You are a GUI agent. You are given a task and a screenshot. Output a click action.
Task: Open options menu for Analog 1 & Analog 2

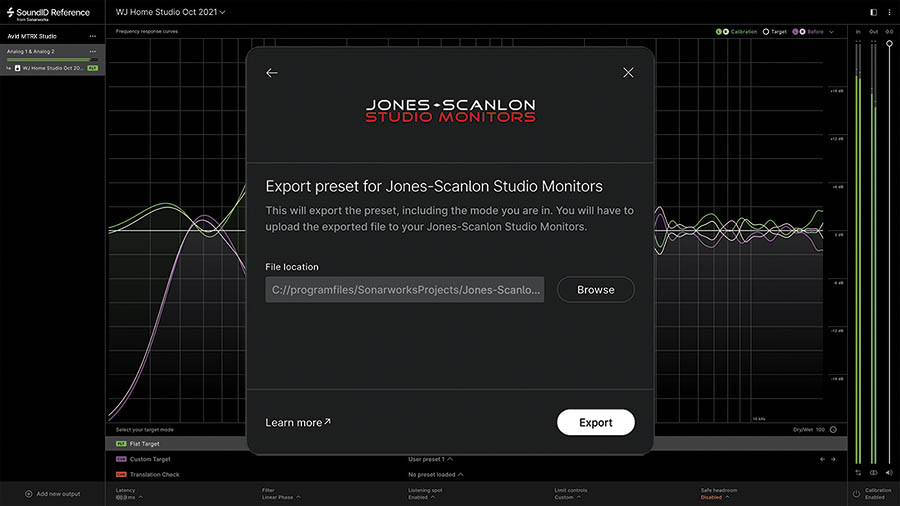pos(92,51)
